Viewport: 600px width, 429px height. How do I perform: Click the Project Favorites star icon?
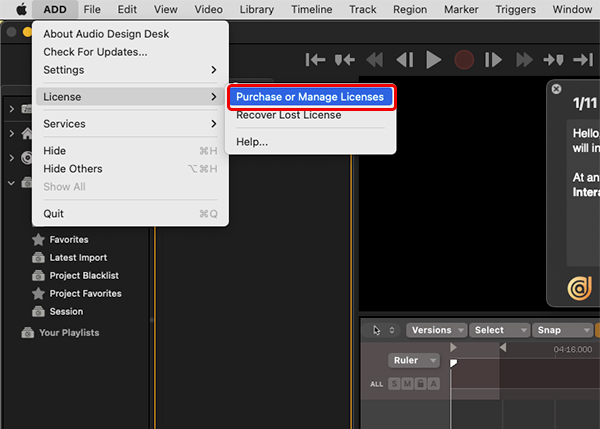38,294
